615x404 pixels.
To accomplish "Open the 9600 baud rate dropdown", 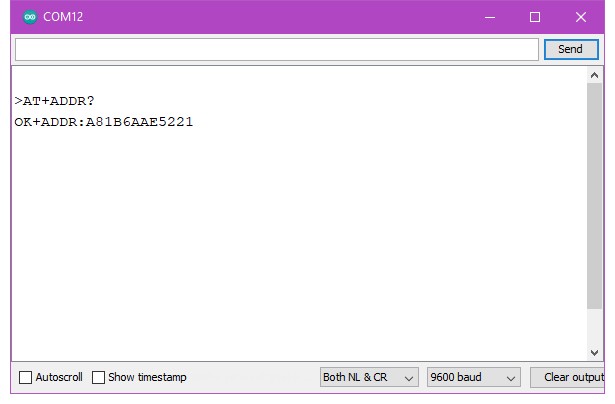I will [x=473, y=378].
